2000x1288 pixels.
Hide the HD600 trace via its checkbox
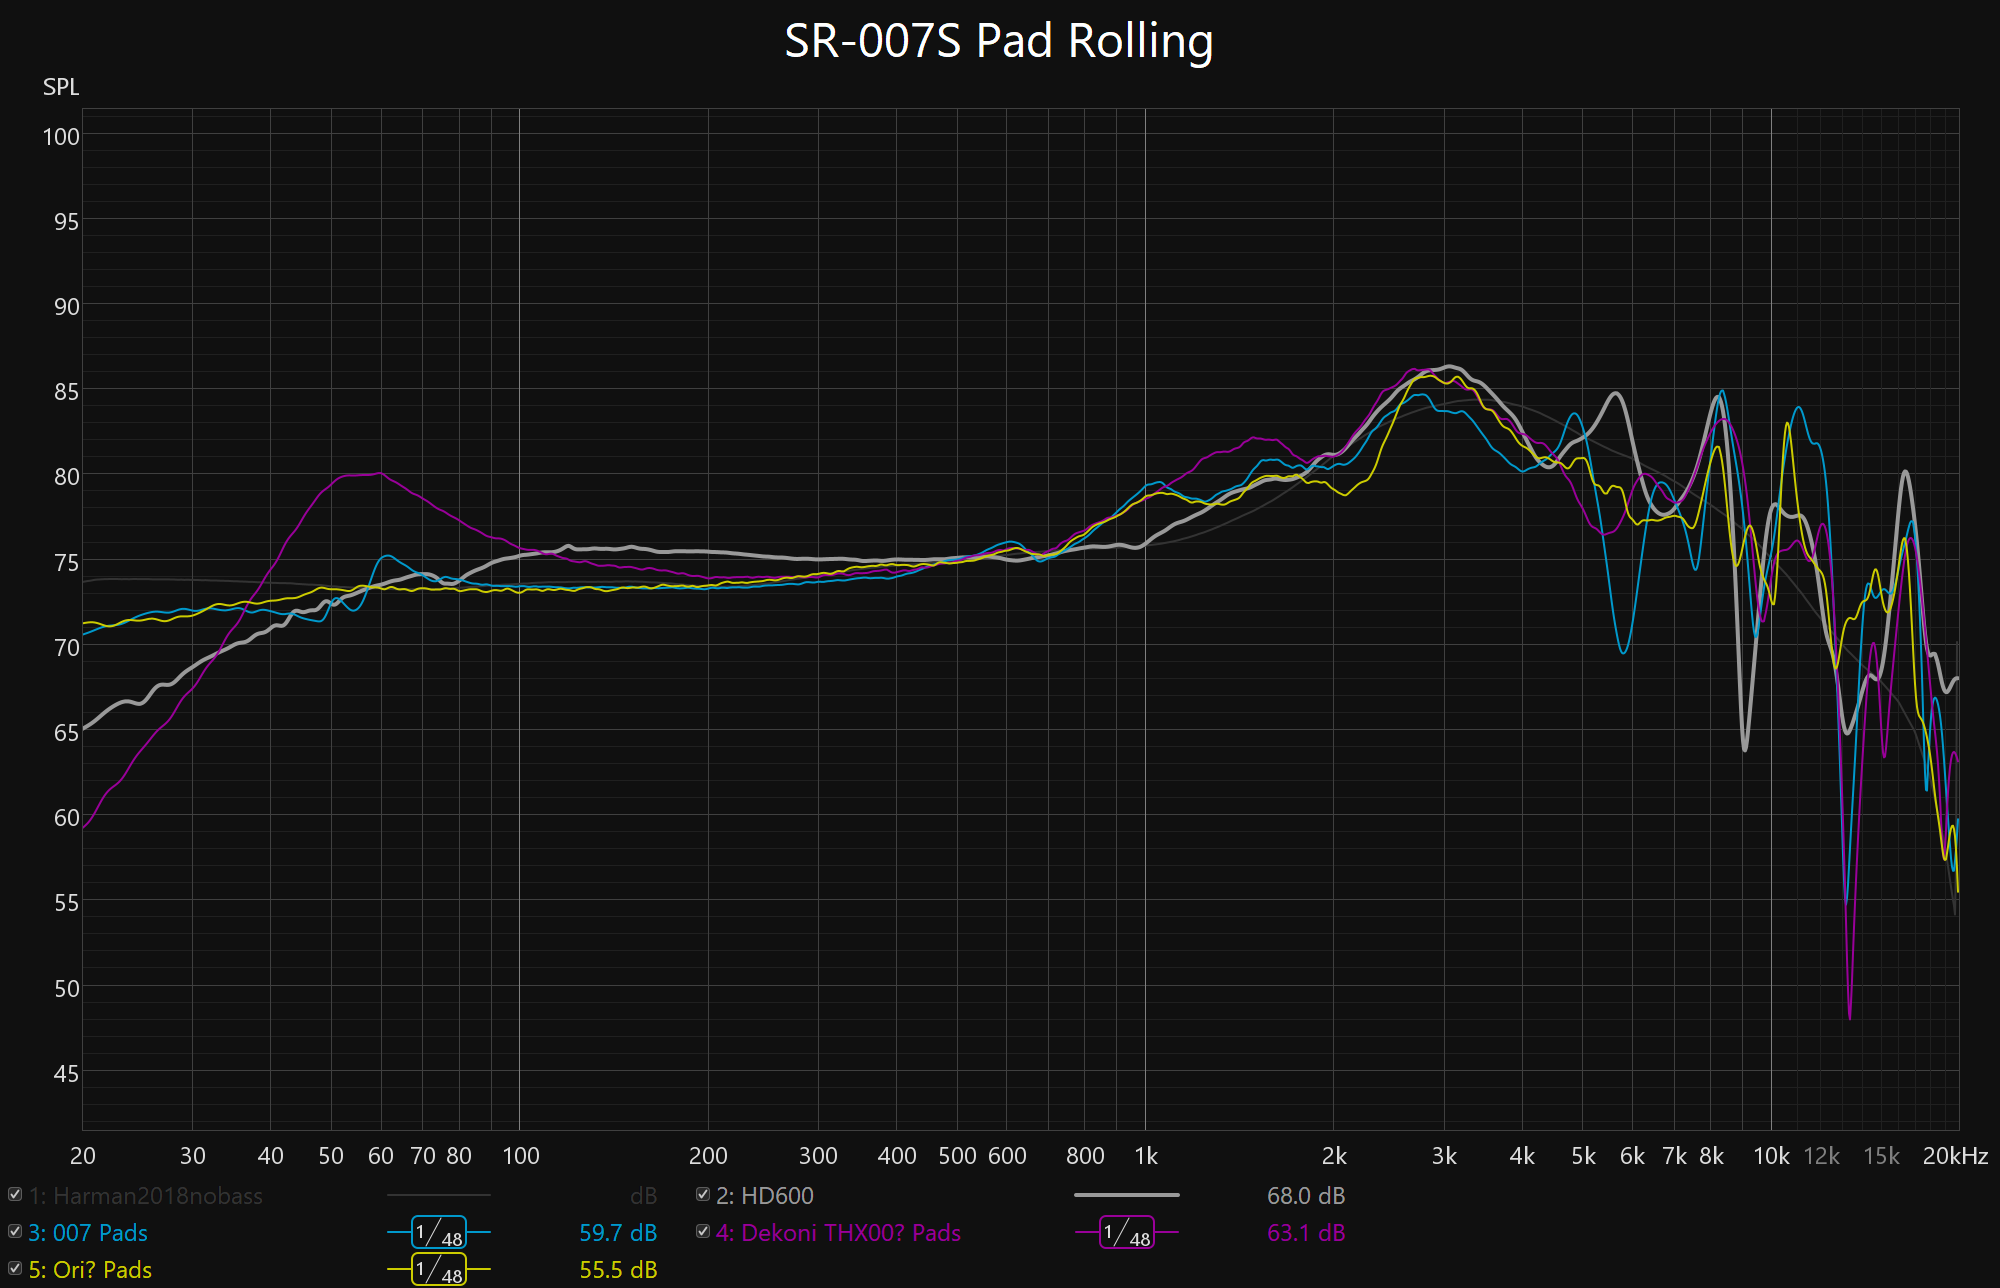(x=703, y=1195)
